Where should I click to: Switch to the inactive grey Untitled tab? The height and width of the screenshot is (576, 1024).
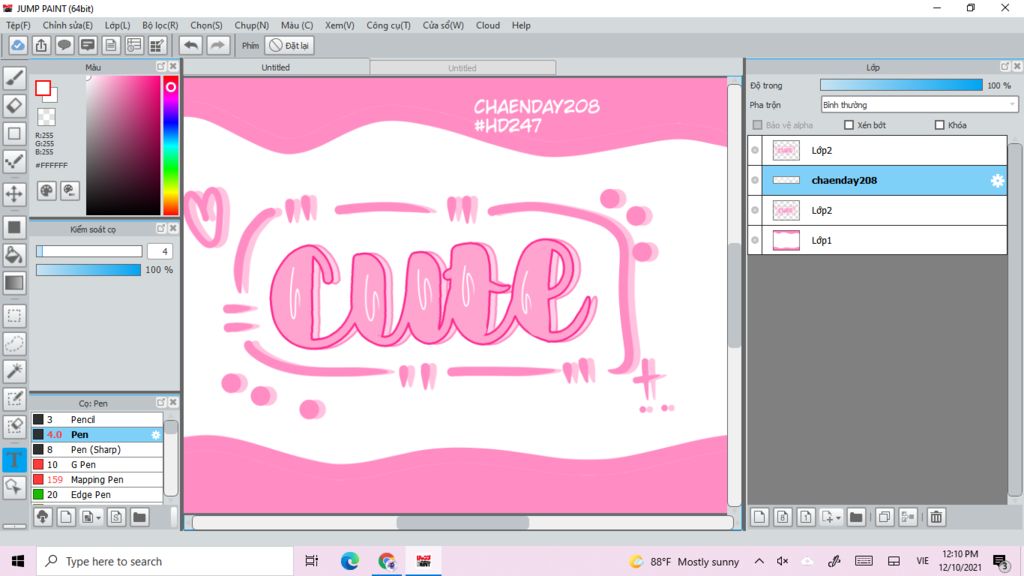click(462, 68)
